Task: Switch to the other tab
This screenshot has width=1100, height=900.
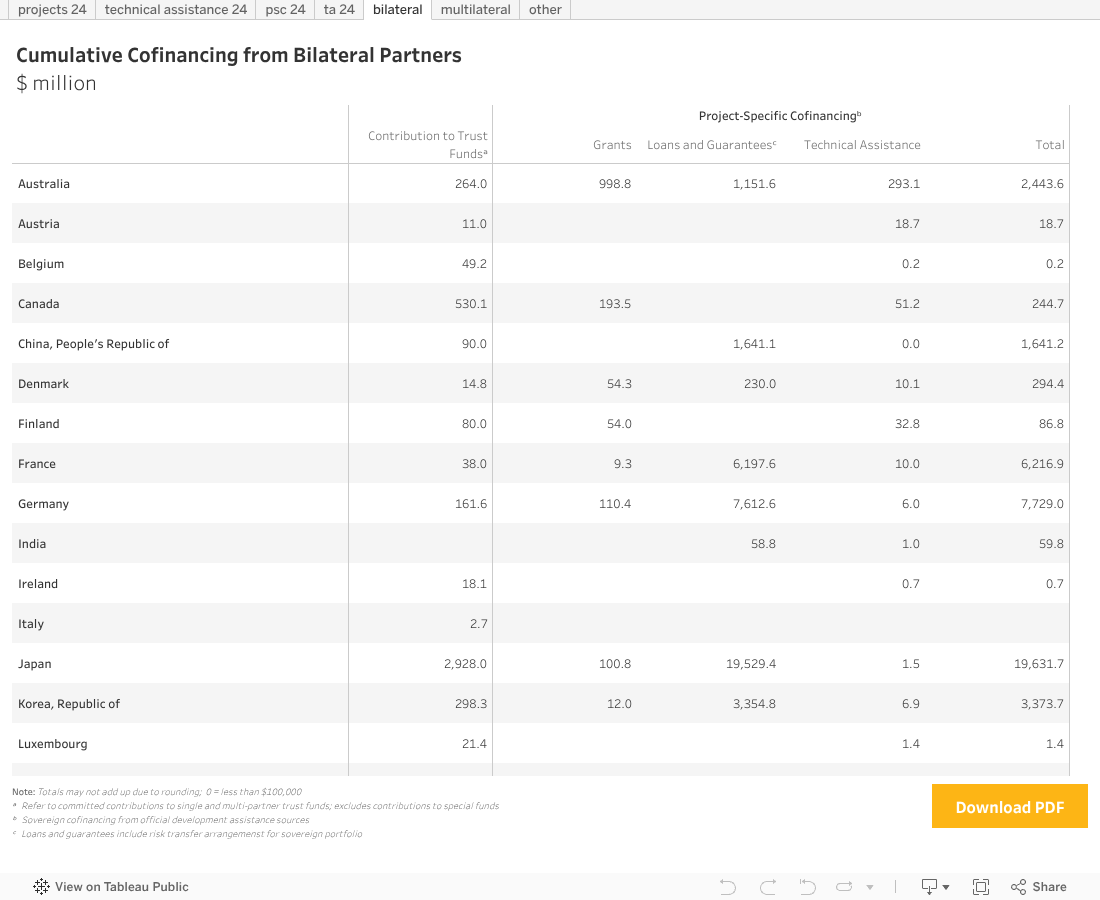Action: (x=545, y=10)
